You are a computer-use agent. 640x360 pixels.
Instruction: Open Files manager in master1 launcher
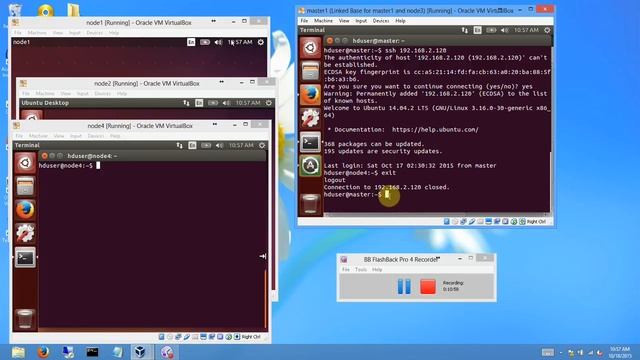[x=310, y=71]
